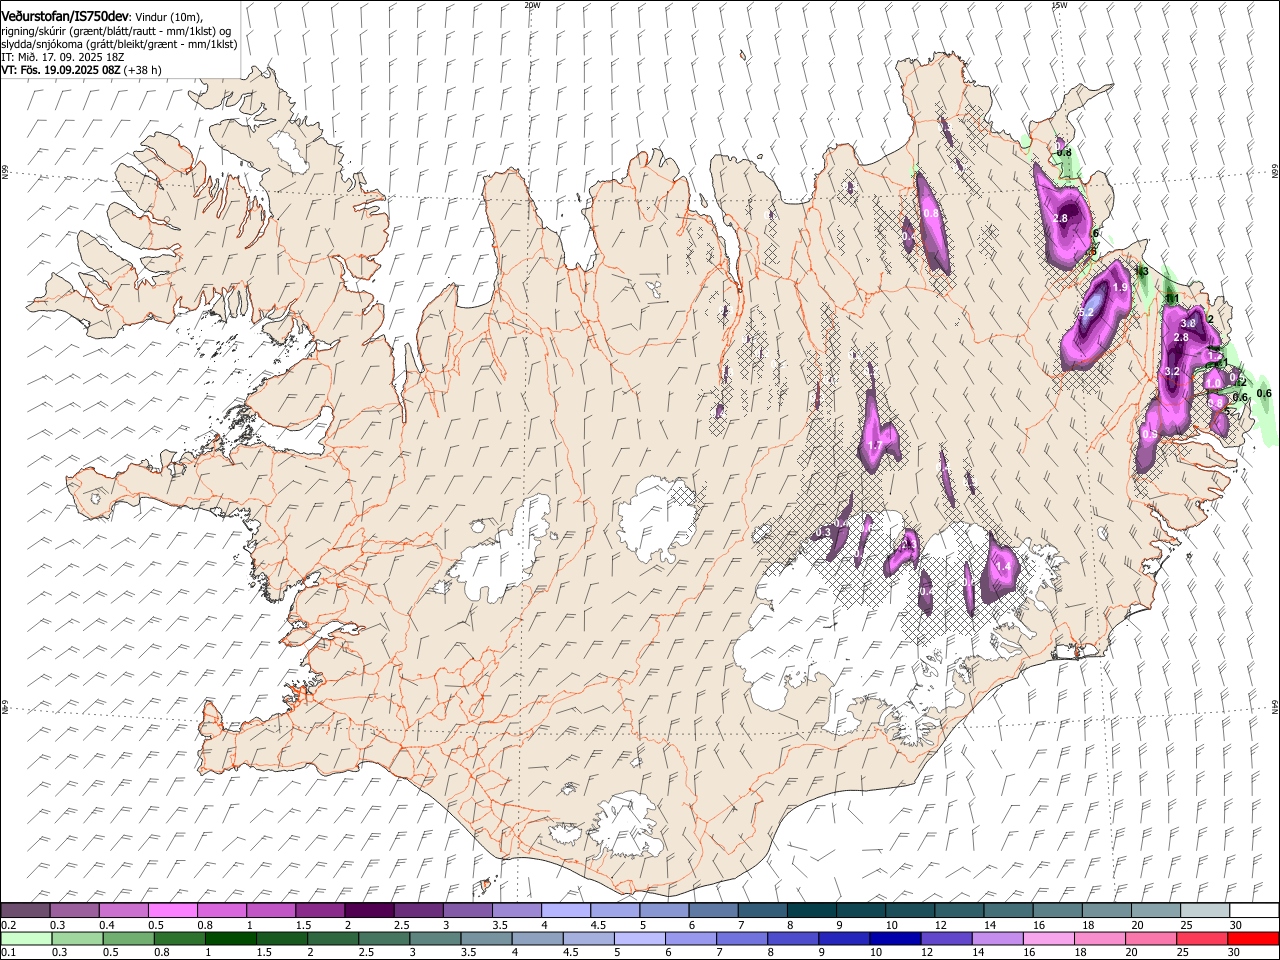
Task: Click the 15W longitude label
Action: tap(1059, 5)
